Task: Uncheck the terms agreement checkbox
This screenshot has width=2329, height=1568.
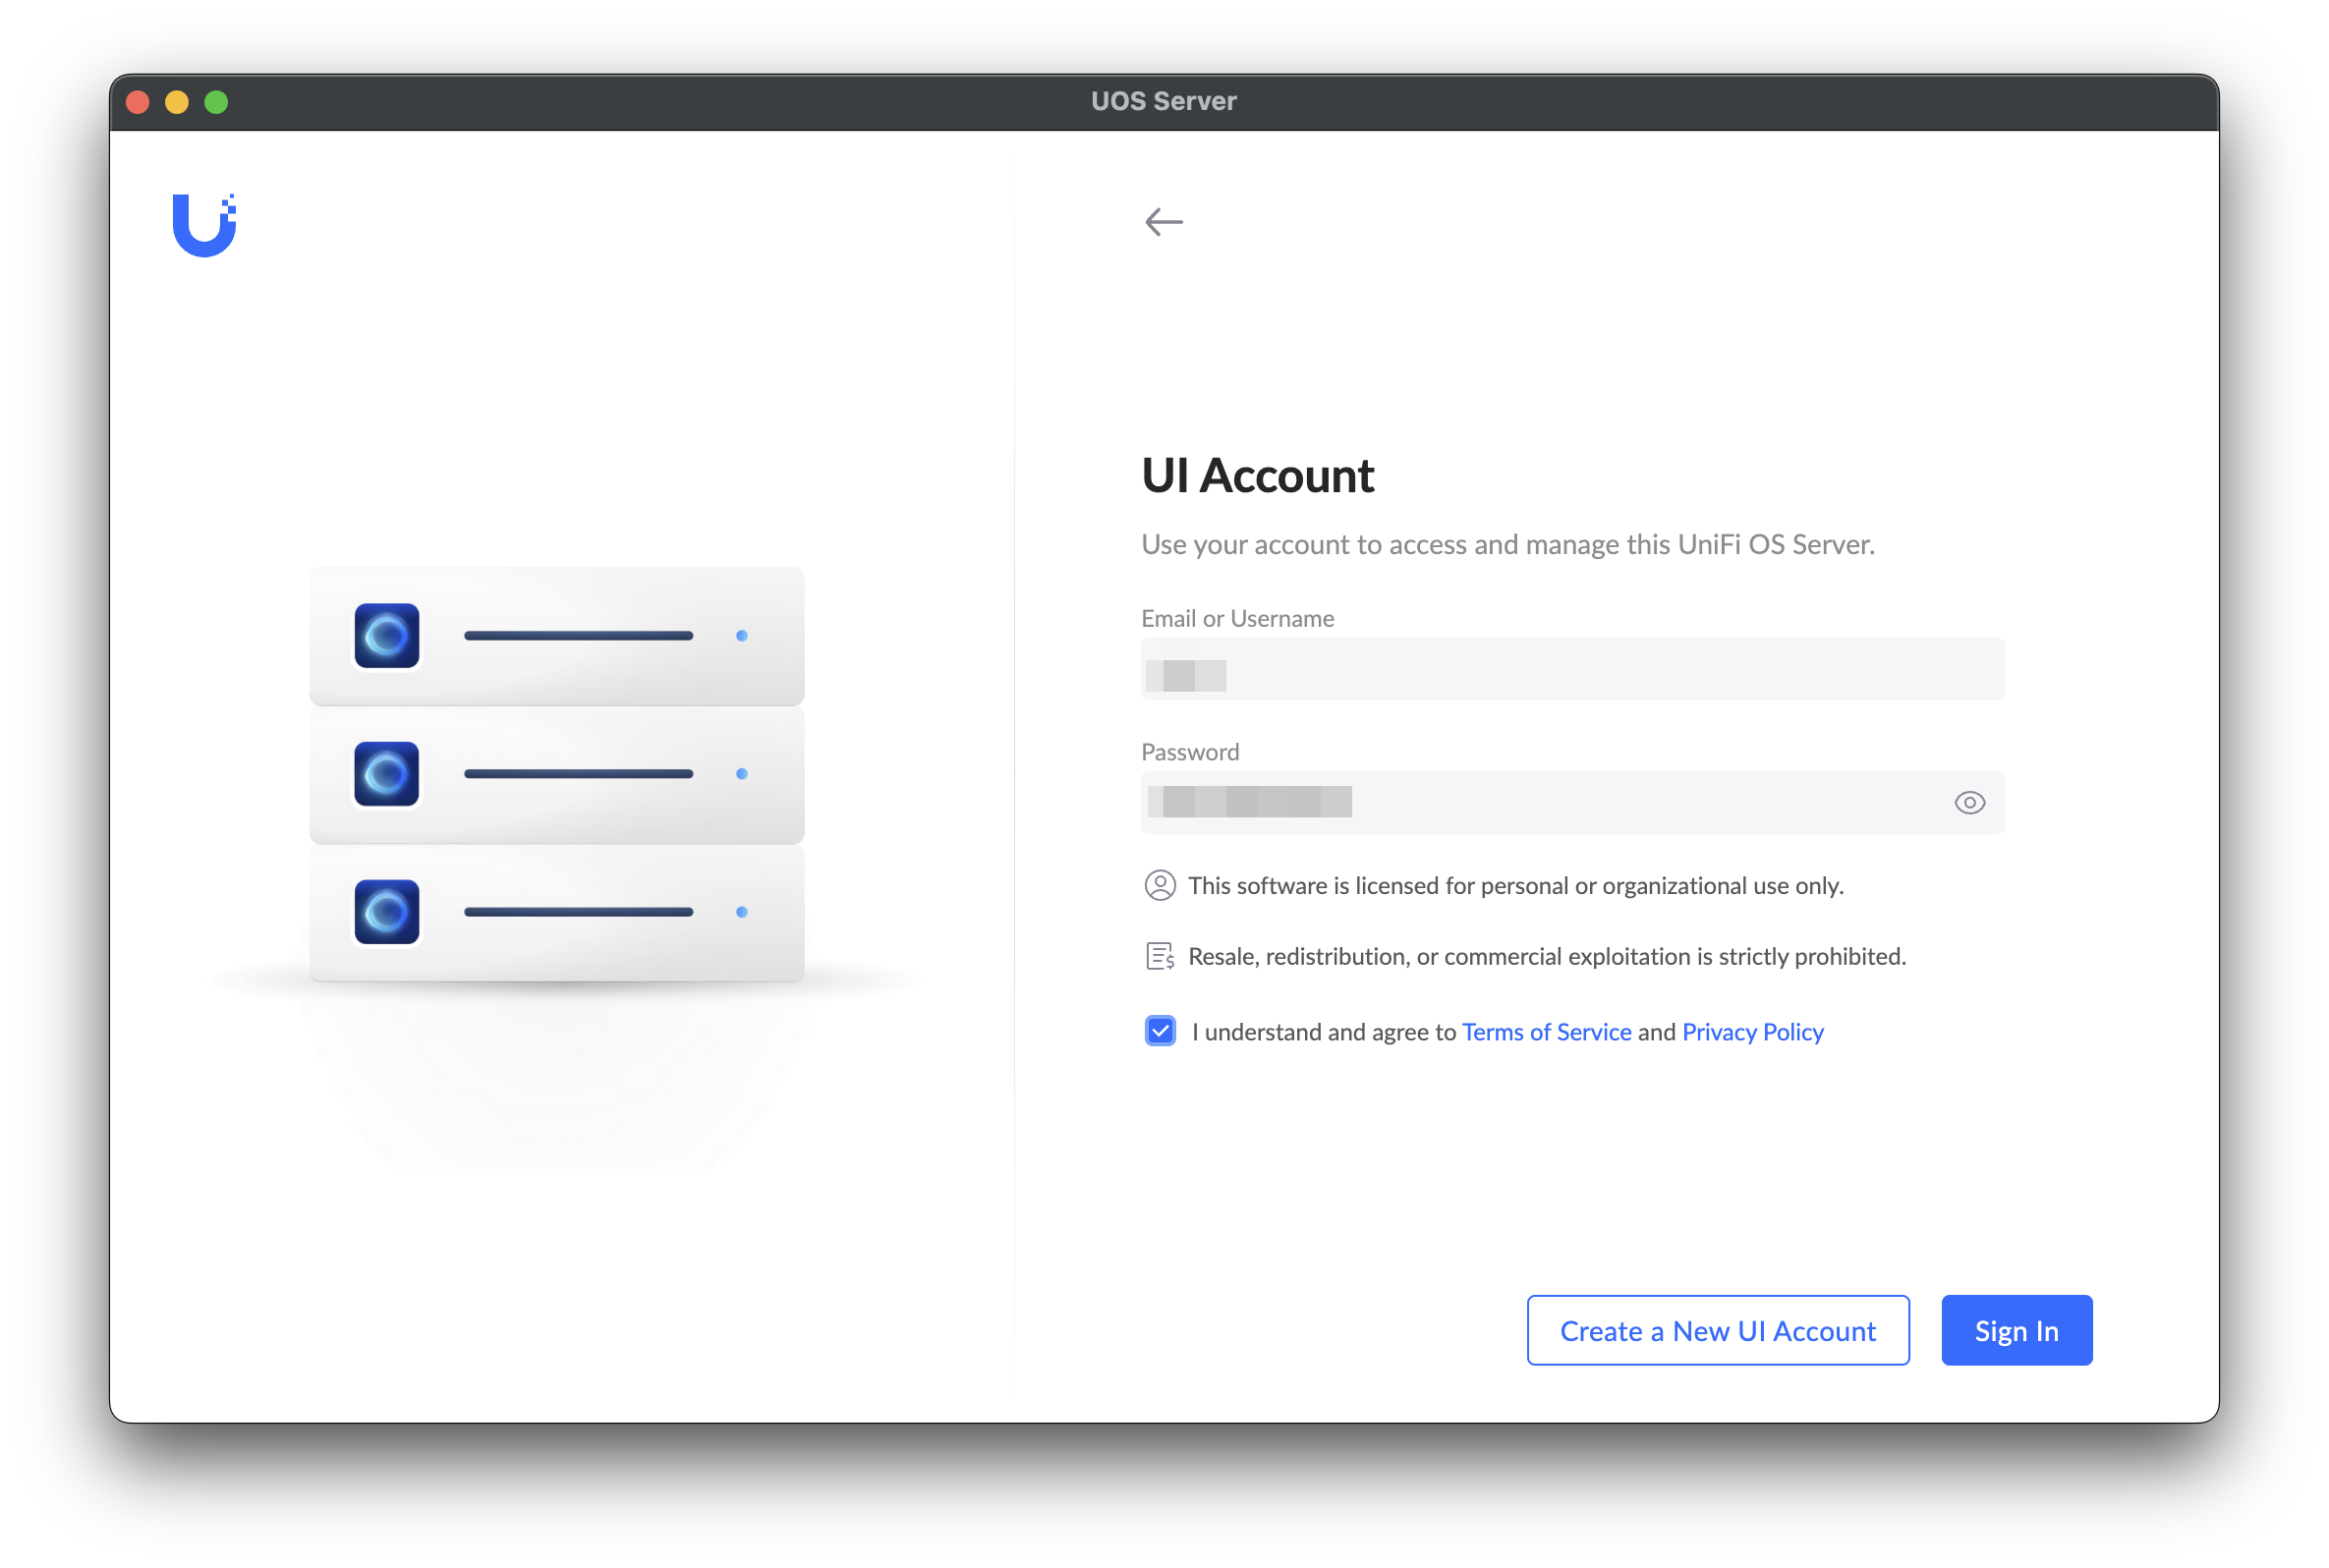Action: [1160, 1031]
